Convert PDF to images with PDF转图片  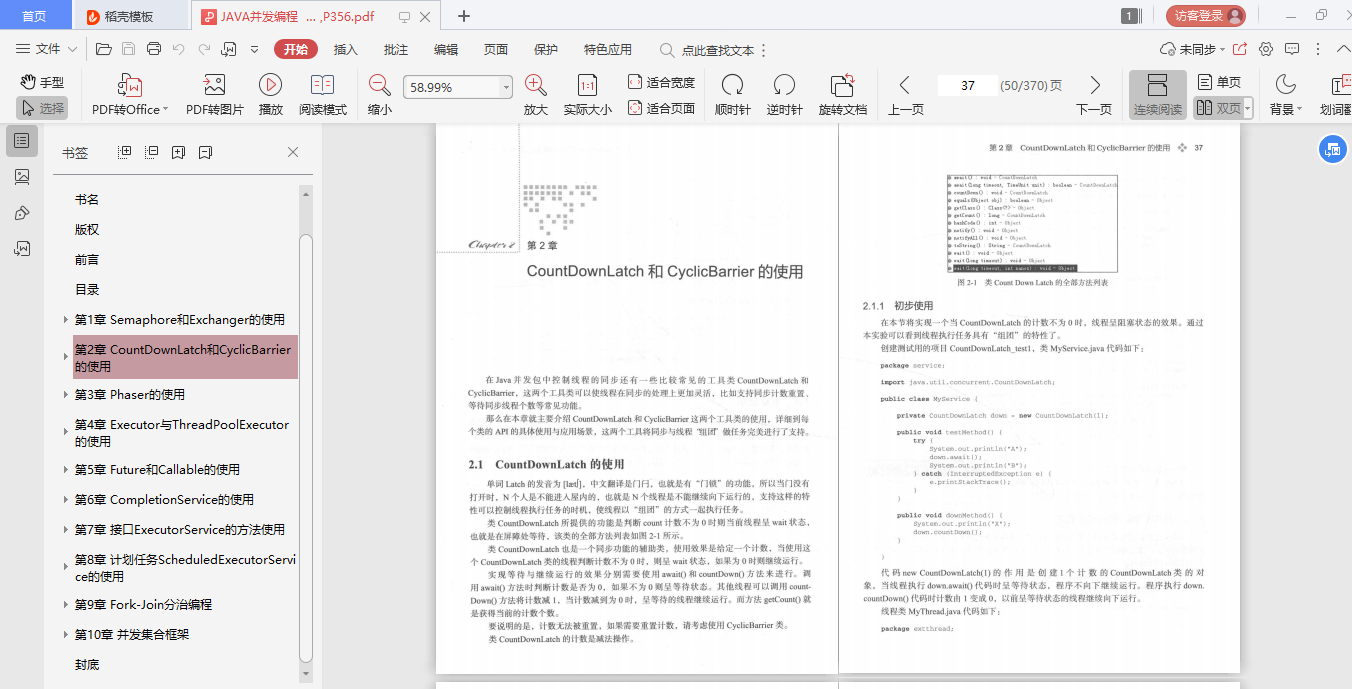214,96
